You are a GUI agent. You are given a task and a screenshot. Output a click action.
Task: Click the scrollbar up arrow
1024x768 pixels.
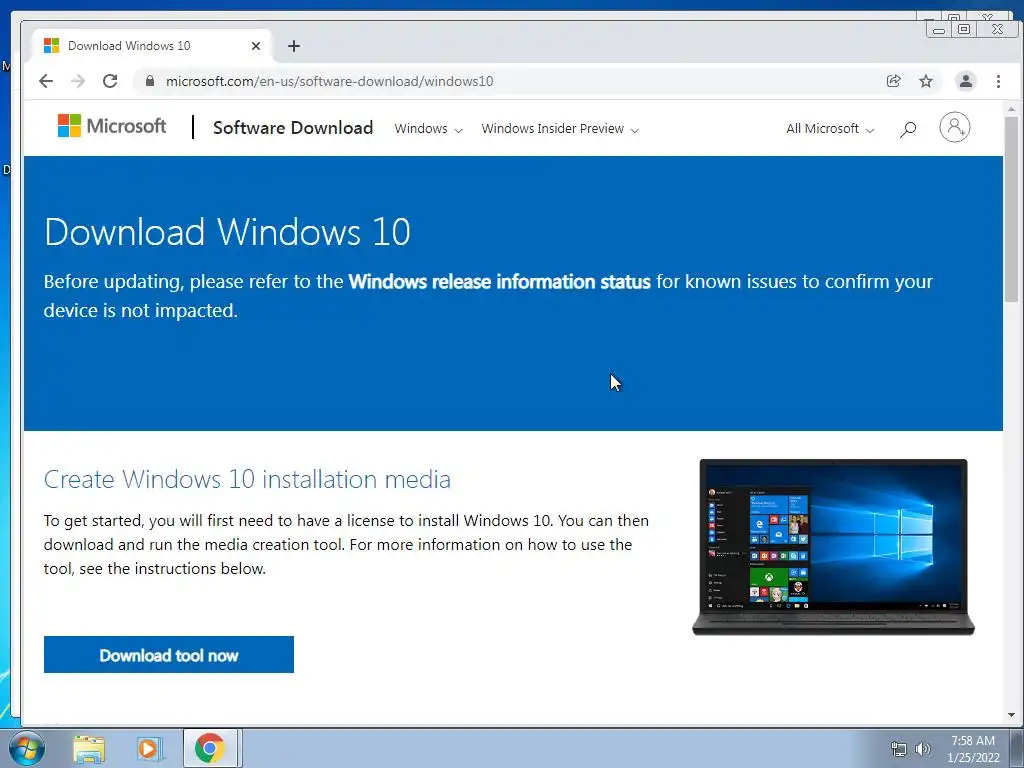[x=1011, y=109]
